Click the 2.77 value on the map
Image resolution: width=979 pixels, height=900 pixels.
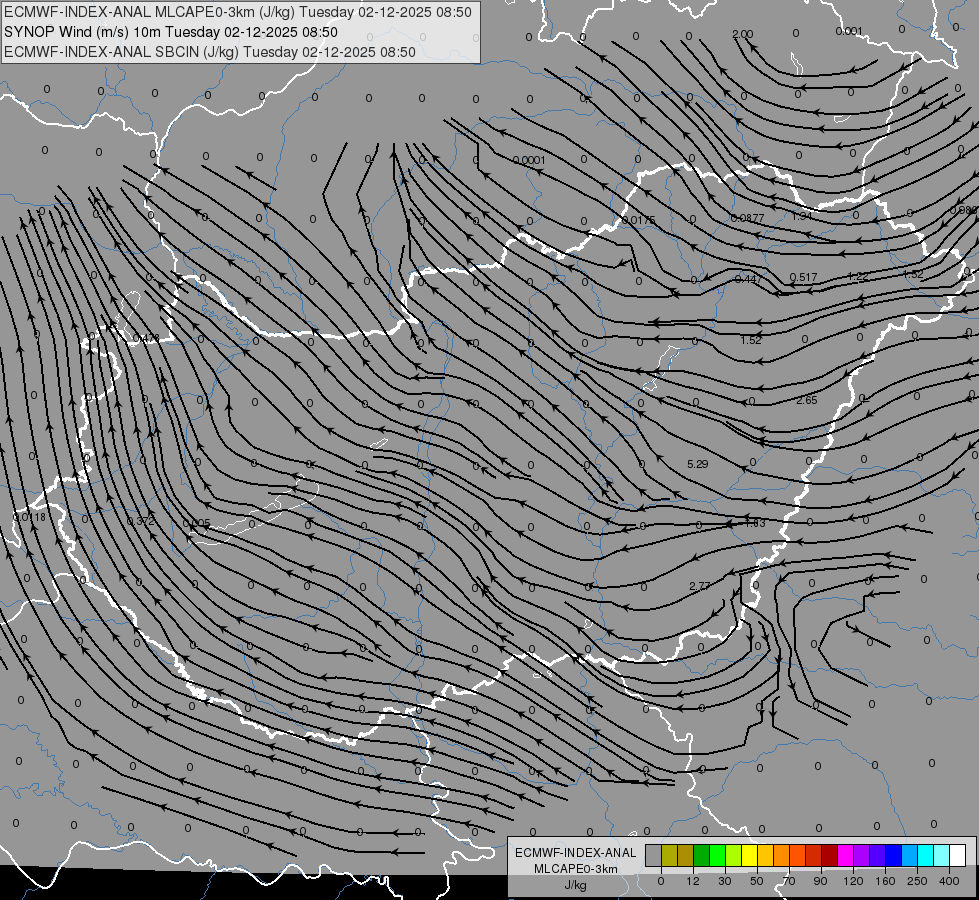click(x=699, y=586)
